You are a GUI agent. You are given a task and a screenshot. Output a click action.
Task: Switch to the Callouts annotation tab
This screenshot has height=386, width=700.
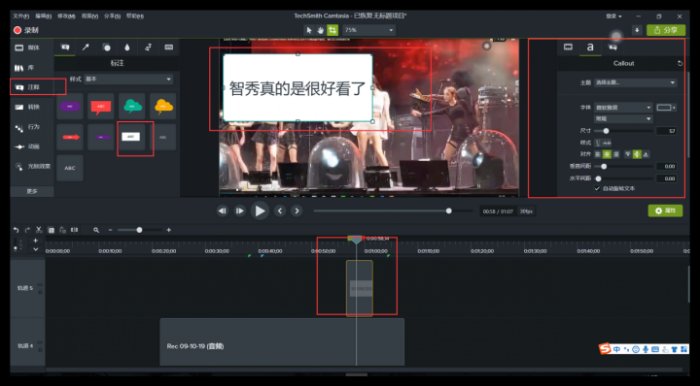(65, 47)
